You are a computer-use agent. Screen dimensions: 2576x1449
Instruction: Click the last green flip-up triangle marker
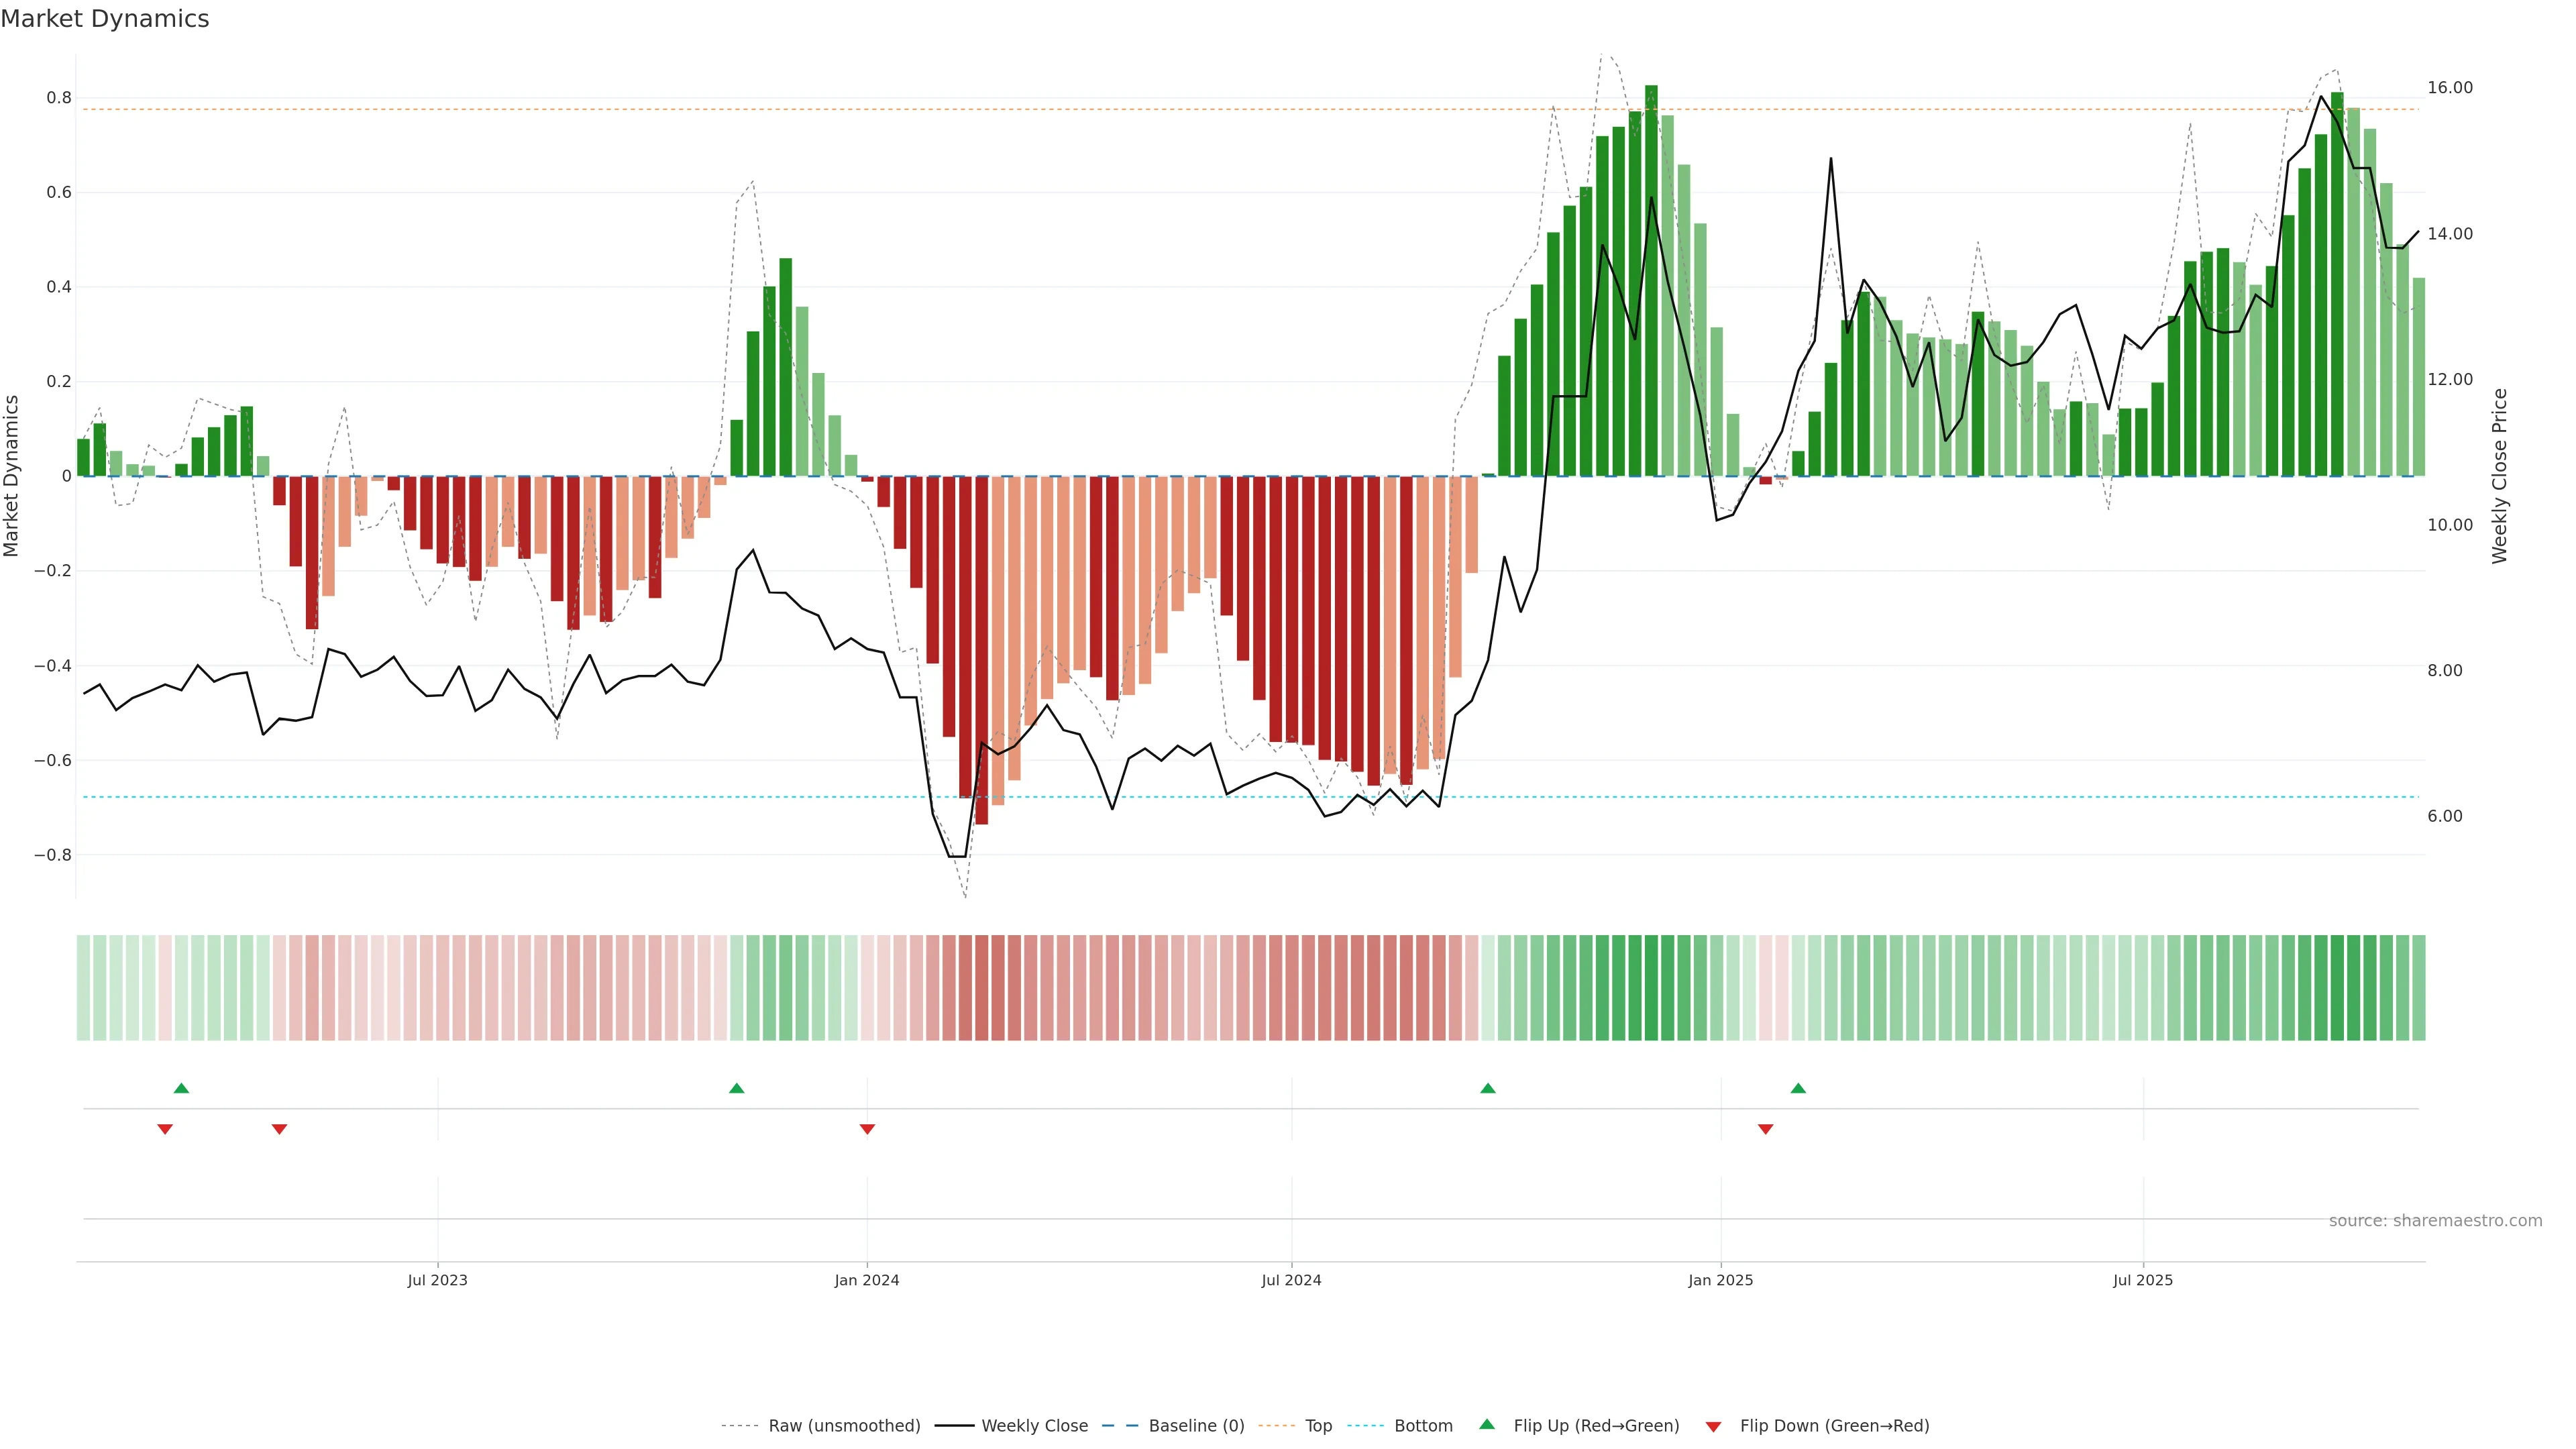1798,1088
